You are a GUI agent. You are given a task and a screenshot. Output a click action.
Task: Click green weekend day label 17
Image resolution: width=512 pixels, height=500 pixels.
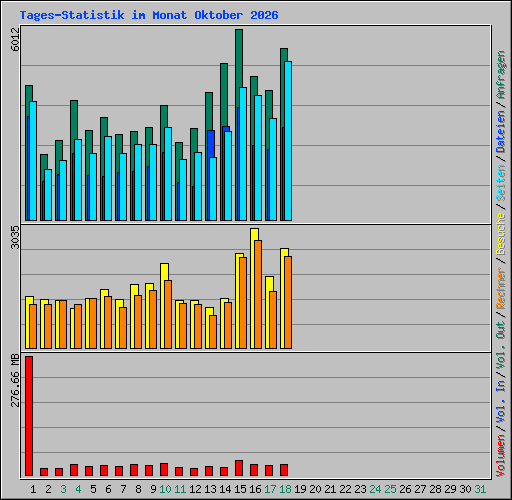coord(270,489)
